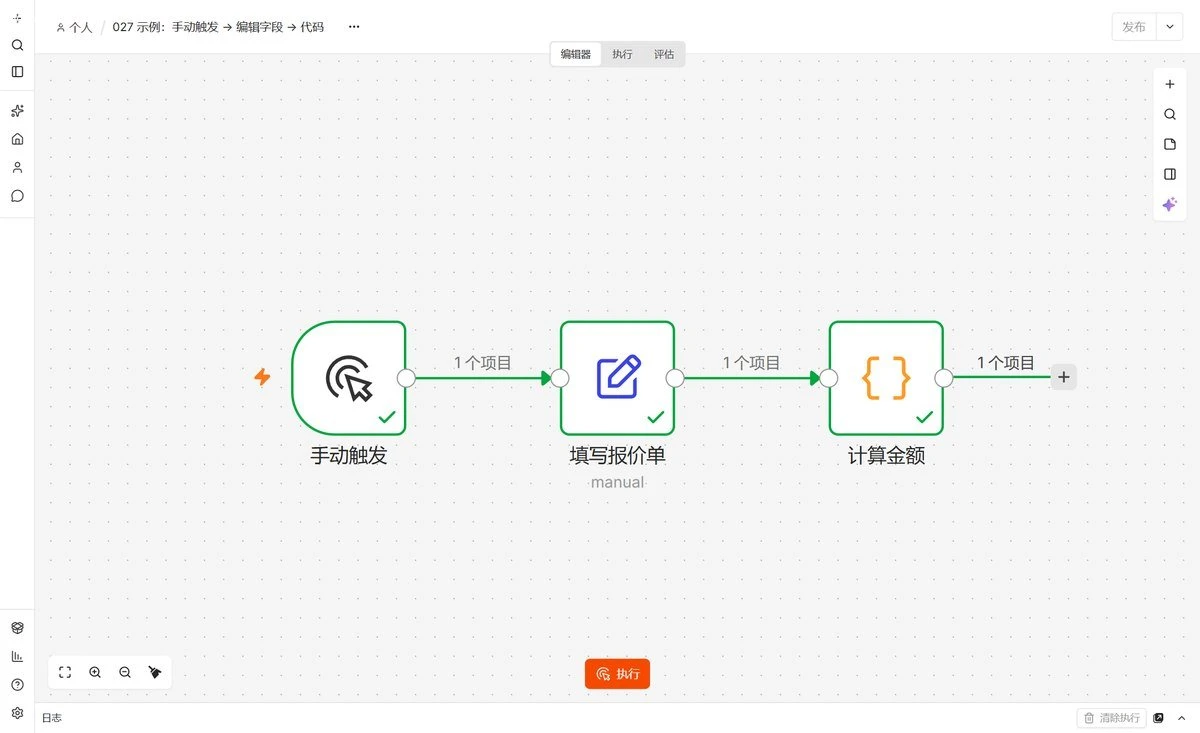This screenshot has height=733, width=1200.
Task: Open the cube icon in sidebar
Action: [17, 628]
